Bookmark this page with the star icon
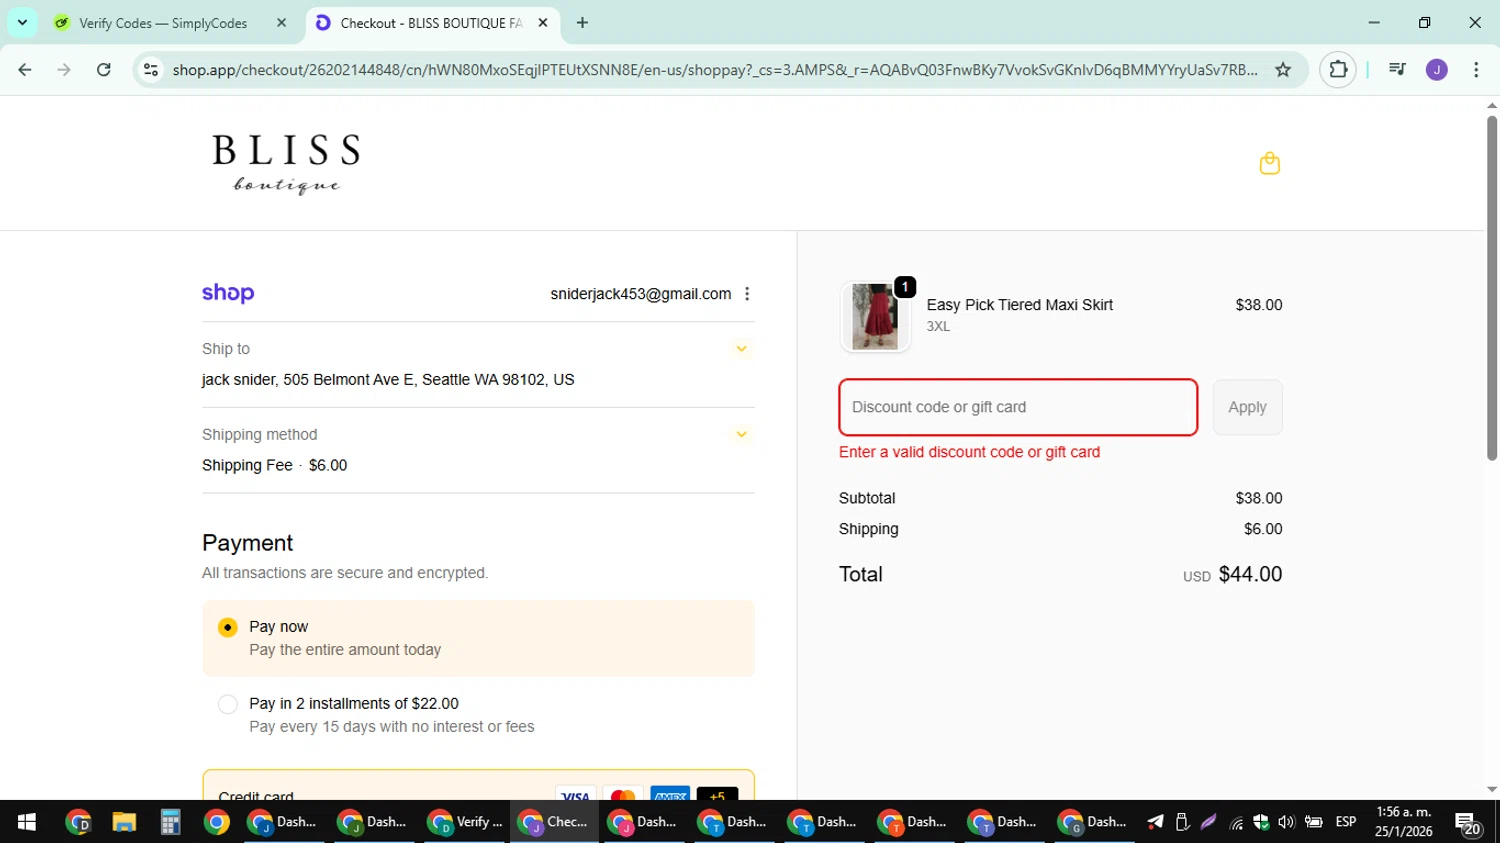This screenshot has height=843, width=1500. [x=1283, y=70]
